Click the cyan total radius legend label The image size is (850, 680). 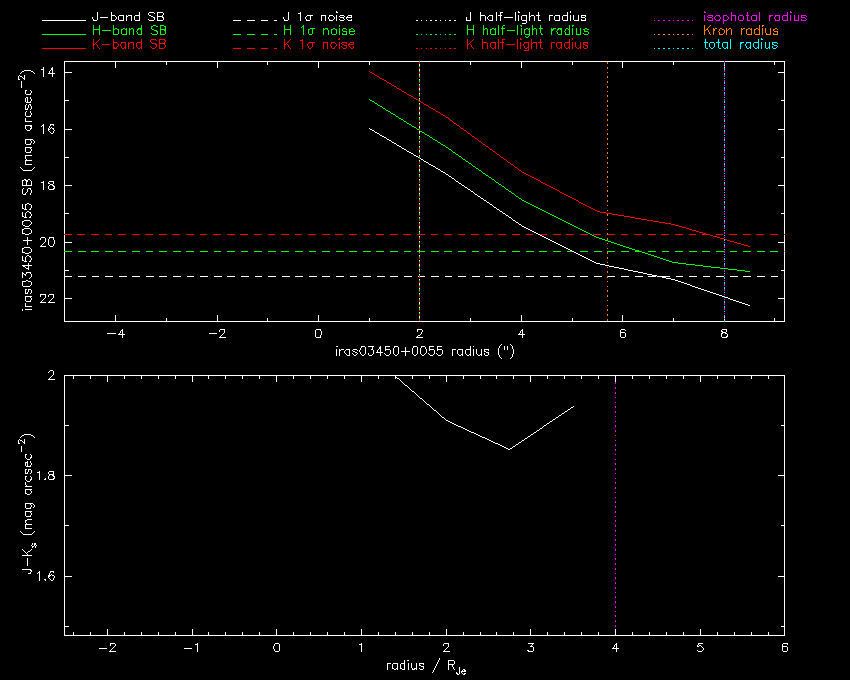(740, 45)
